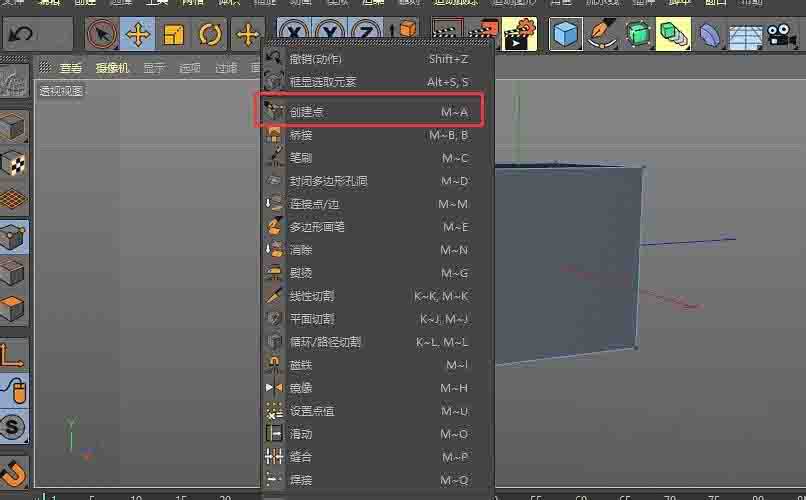
Task: Select 多边形画笔 entry
Action: (378, 227)
